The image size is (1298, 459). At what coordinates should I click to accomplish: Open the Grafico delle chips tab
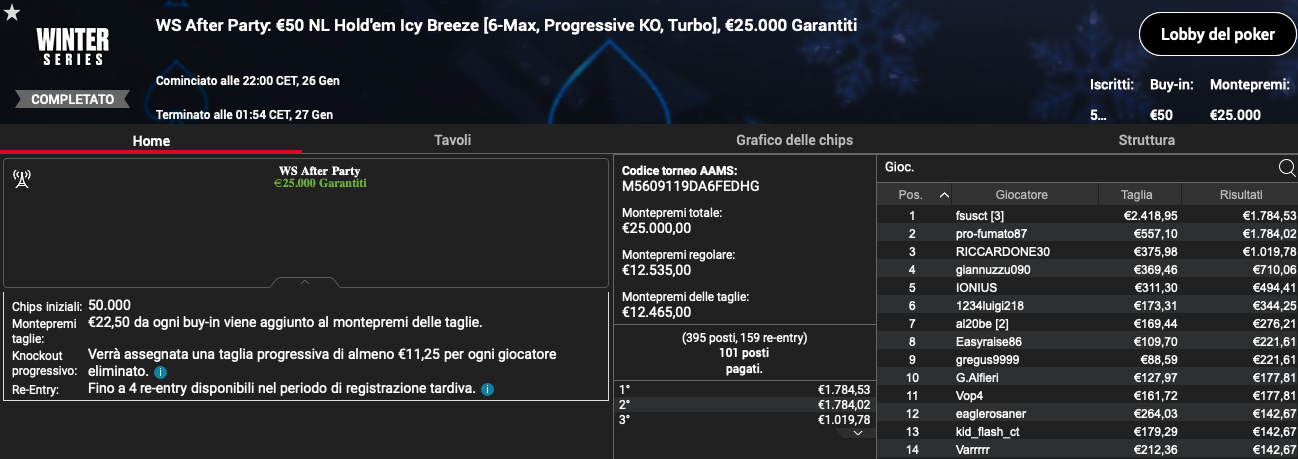coord(794,140)
